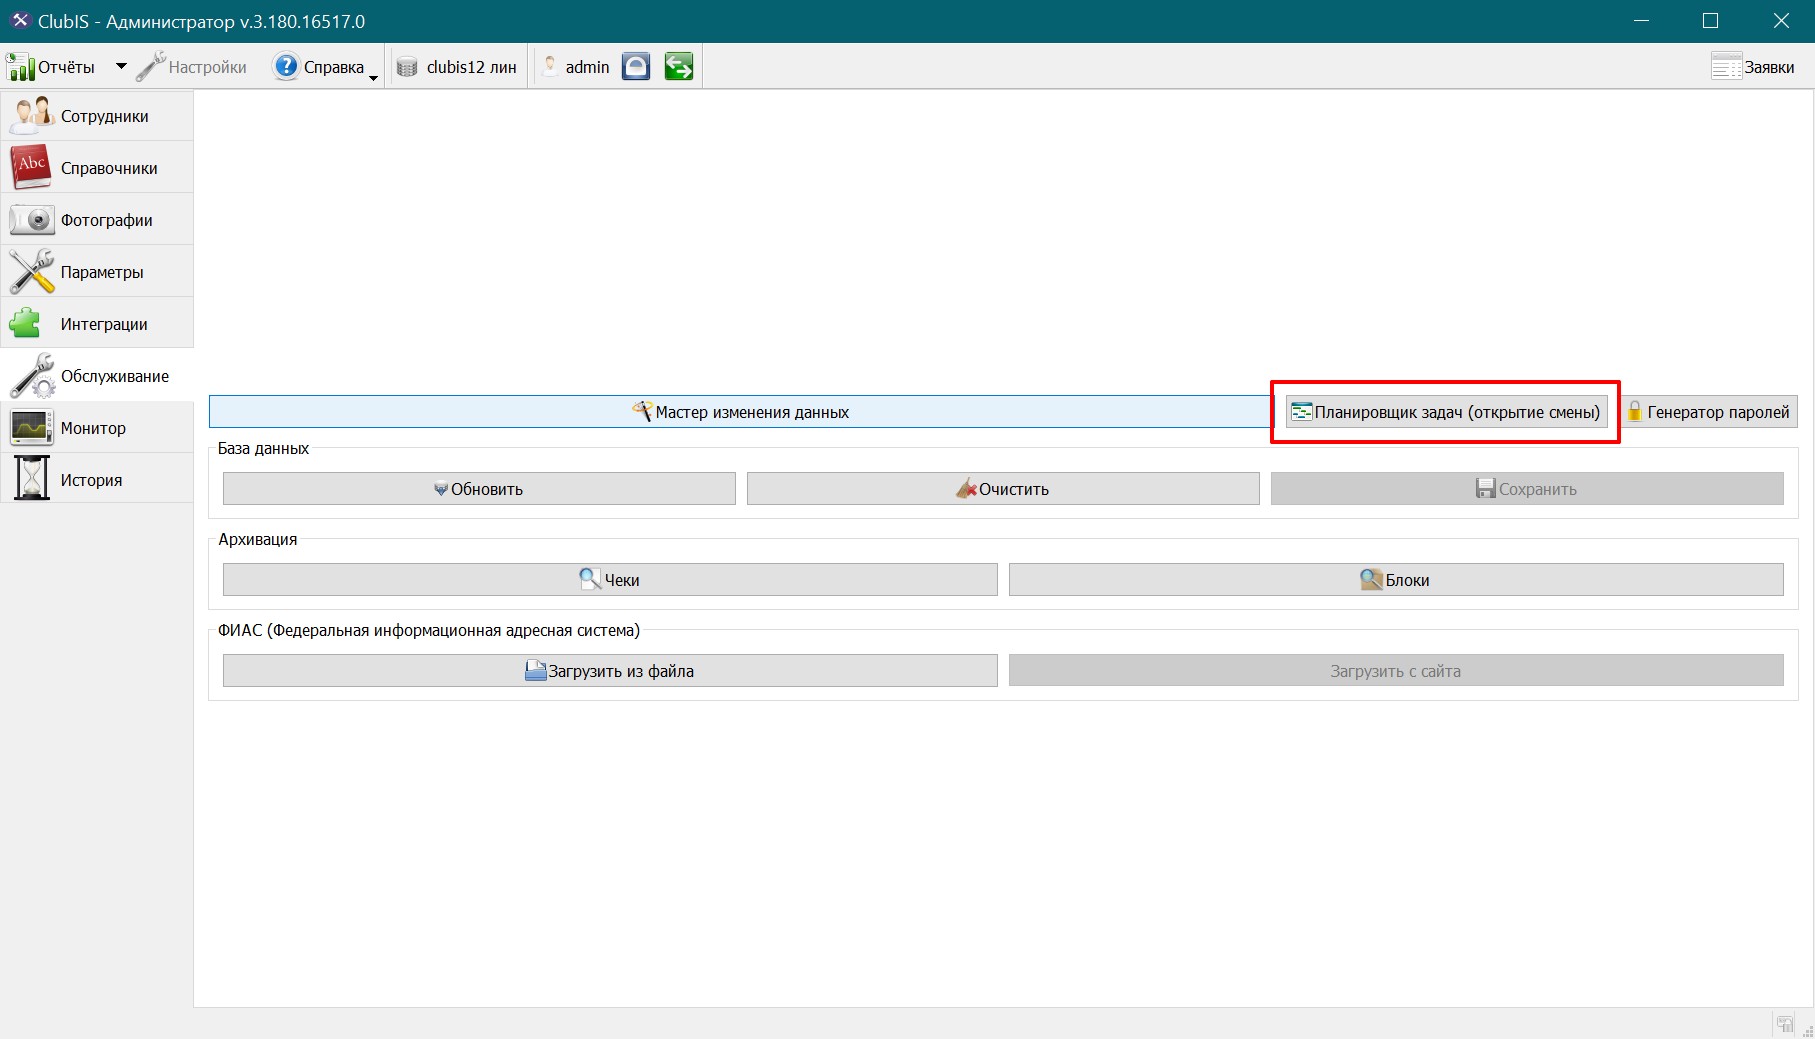Open the Интеграции puzzle section

tap(97, 324)
